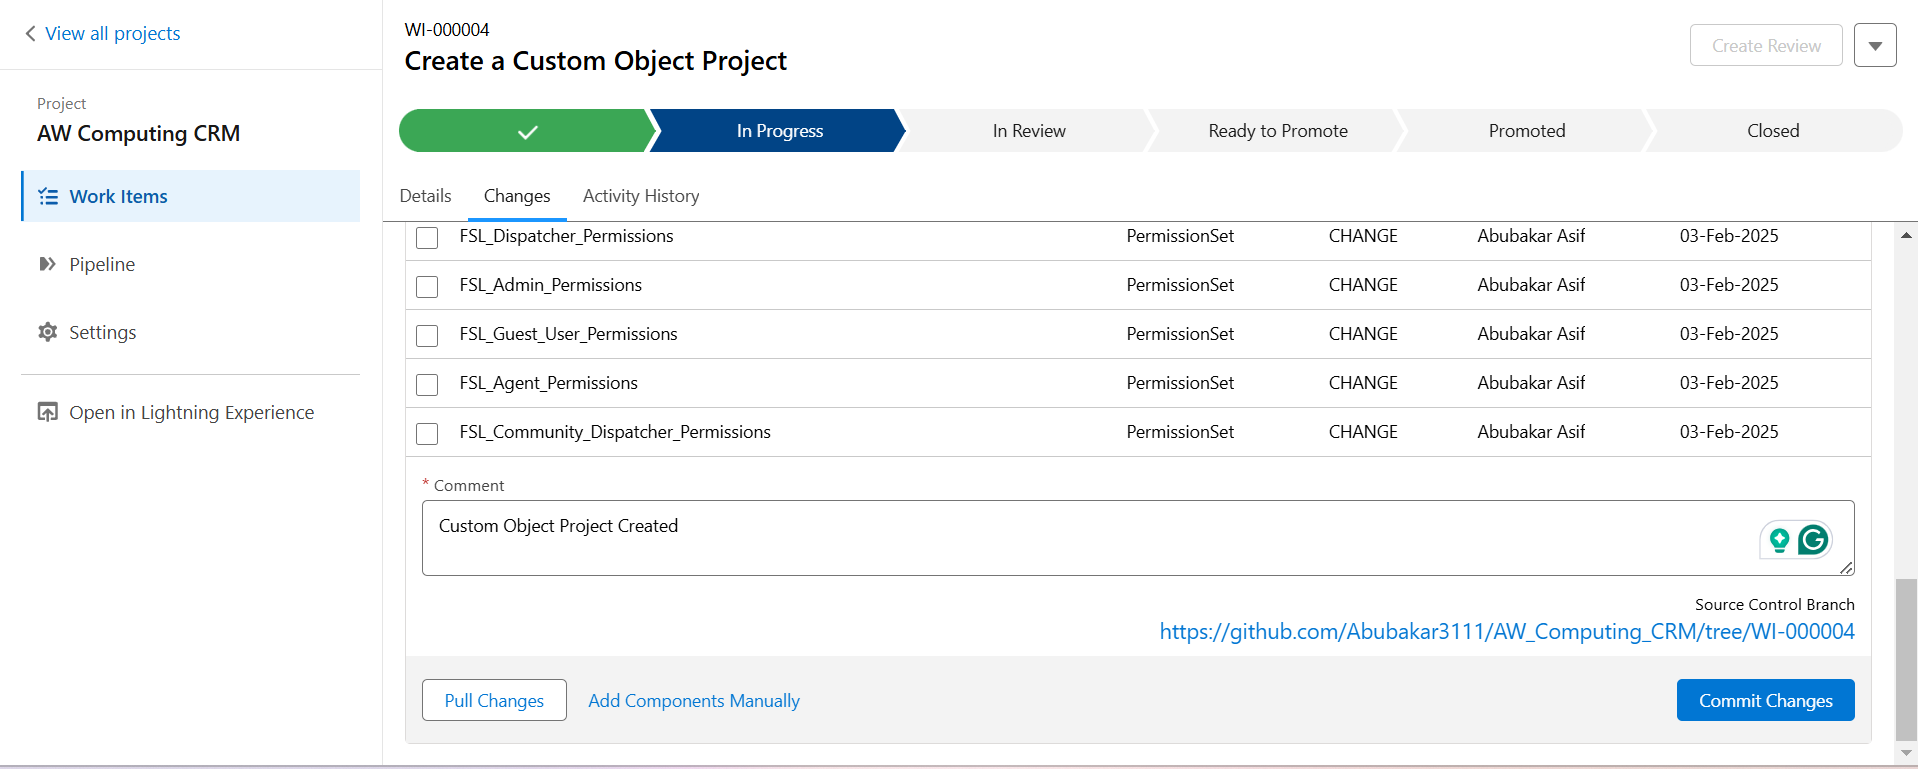The image size is (1918, 769).
Task: Open the dropdown arrow next to Create Review
Action: coord(1875,46)
